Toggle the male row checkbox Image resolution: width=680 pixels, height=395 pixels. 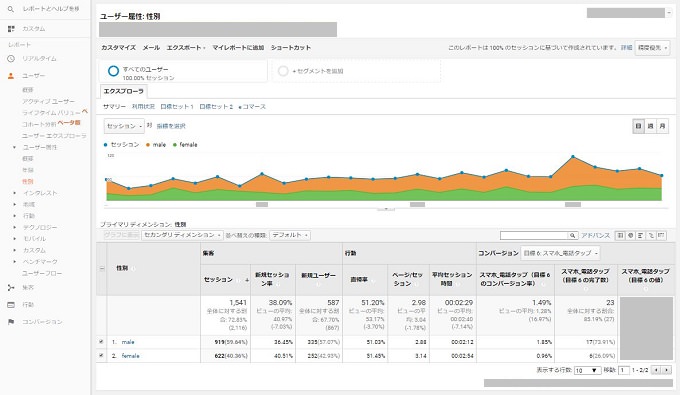[x=101, y=342]
